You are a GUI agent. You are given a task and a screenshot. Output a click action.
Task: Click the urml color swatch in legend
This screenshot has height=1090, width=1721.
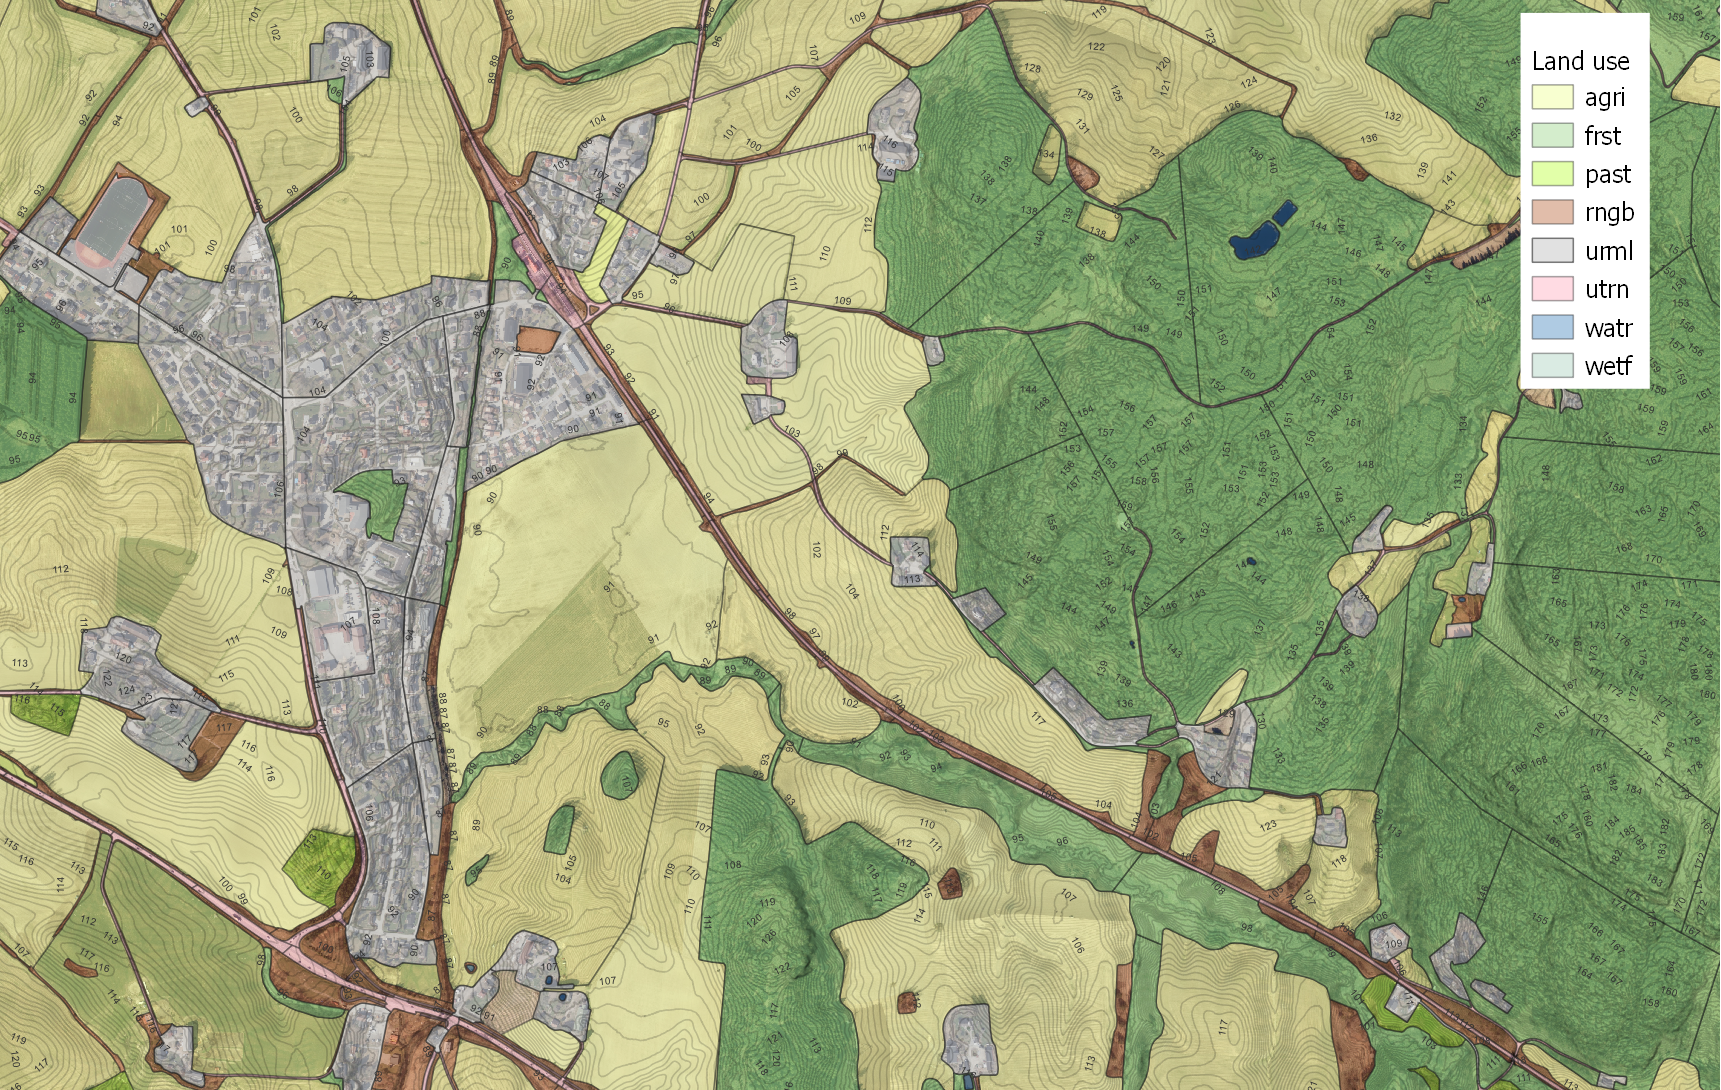(x=1552, y=250)
